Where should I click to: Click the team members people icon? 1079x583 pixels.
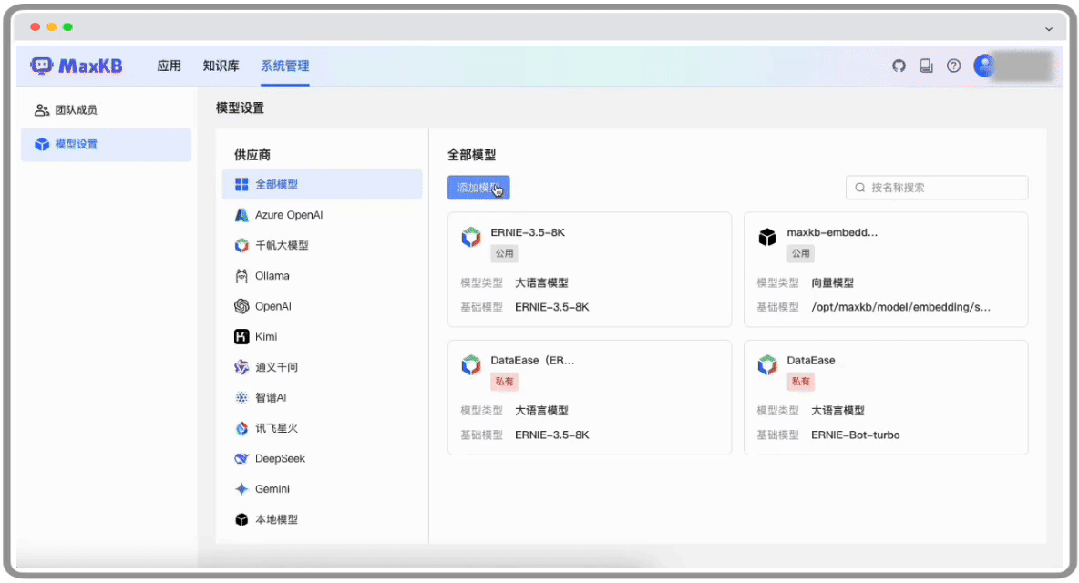tap(42, 110)
